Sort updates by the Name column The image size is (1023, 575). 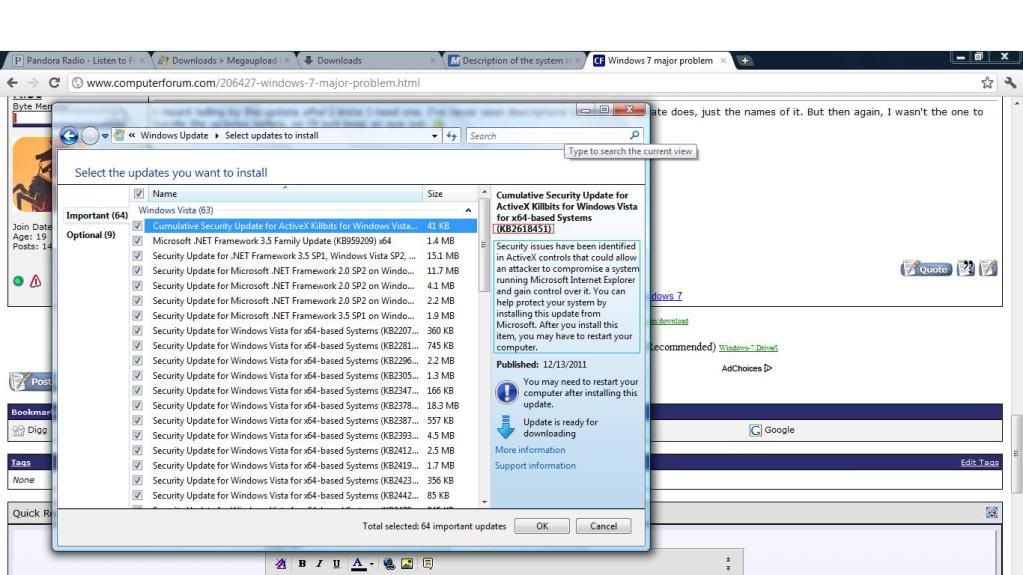tap(285, 194)
